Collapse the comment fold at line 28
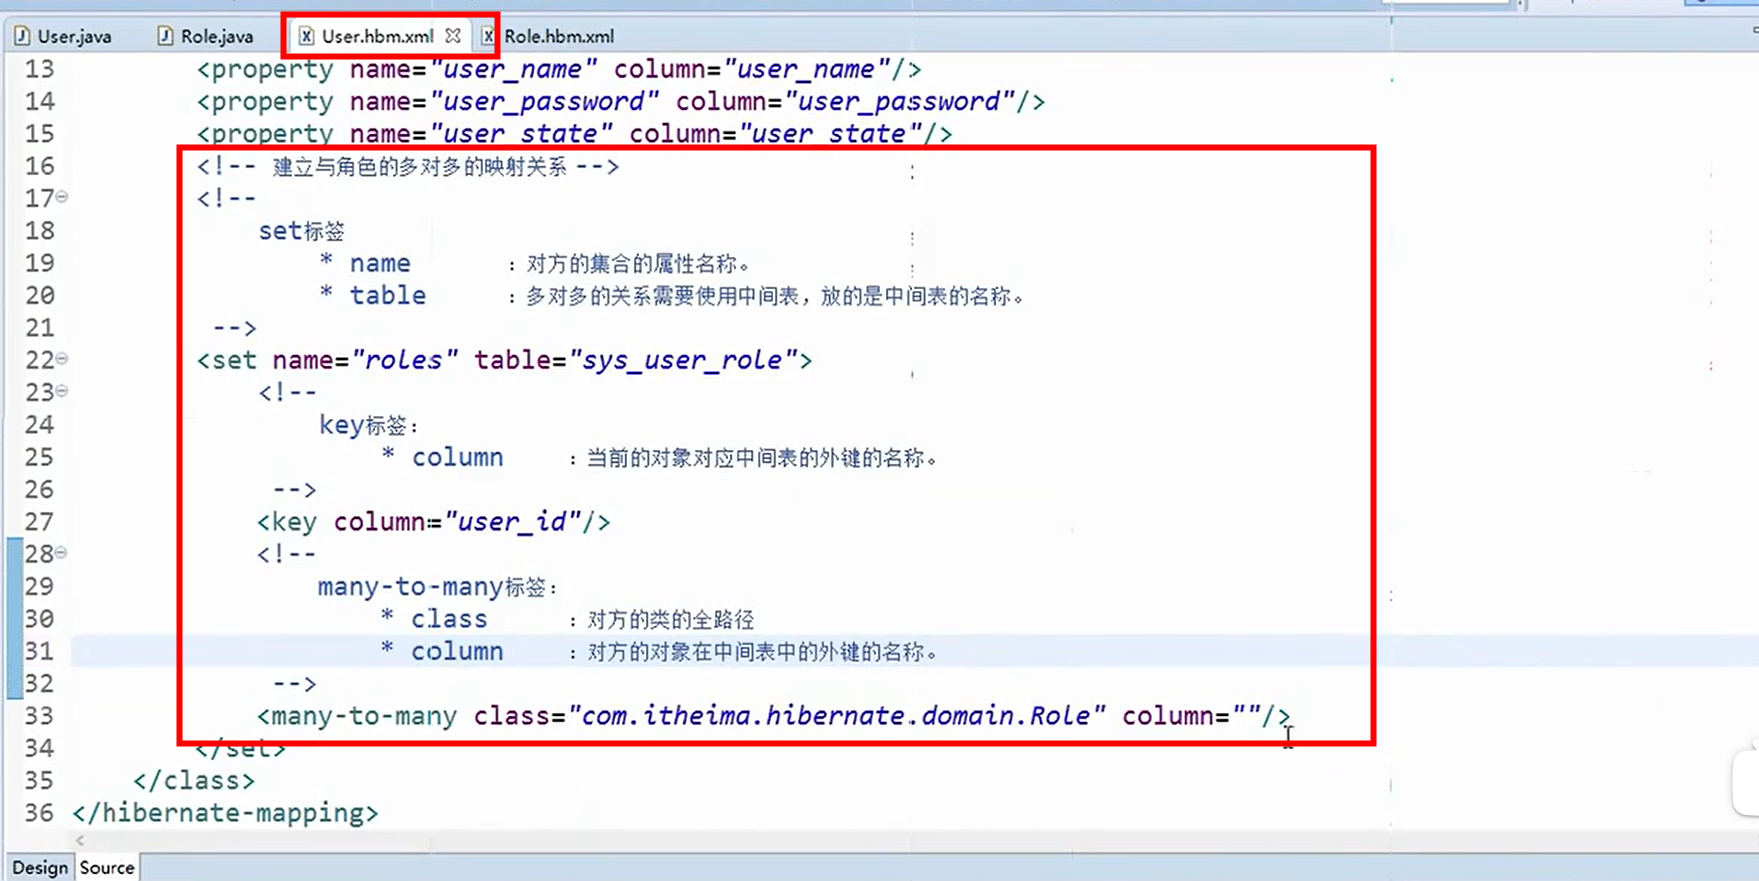Image resolution: width=1759 pixels, height=881 pixels. (x=62, y=552)
